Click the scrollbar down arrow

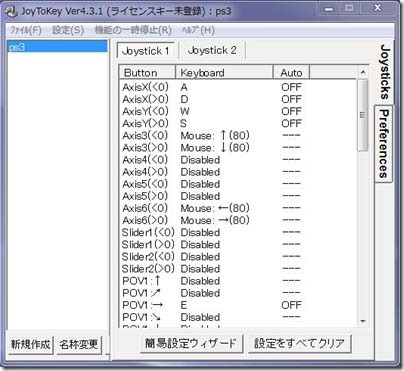pos(363,321)
